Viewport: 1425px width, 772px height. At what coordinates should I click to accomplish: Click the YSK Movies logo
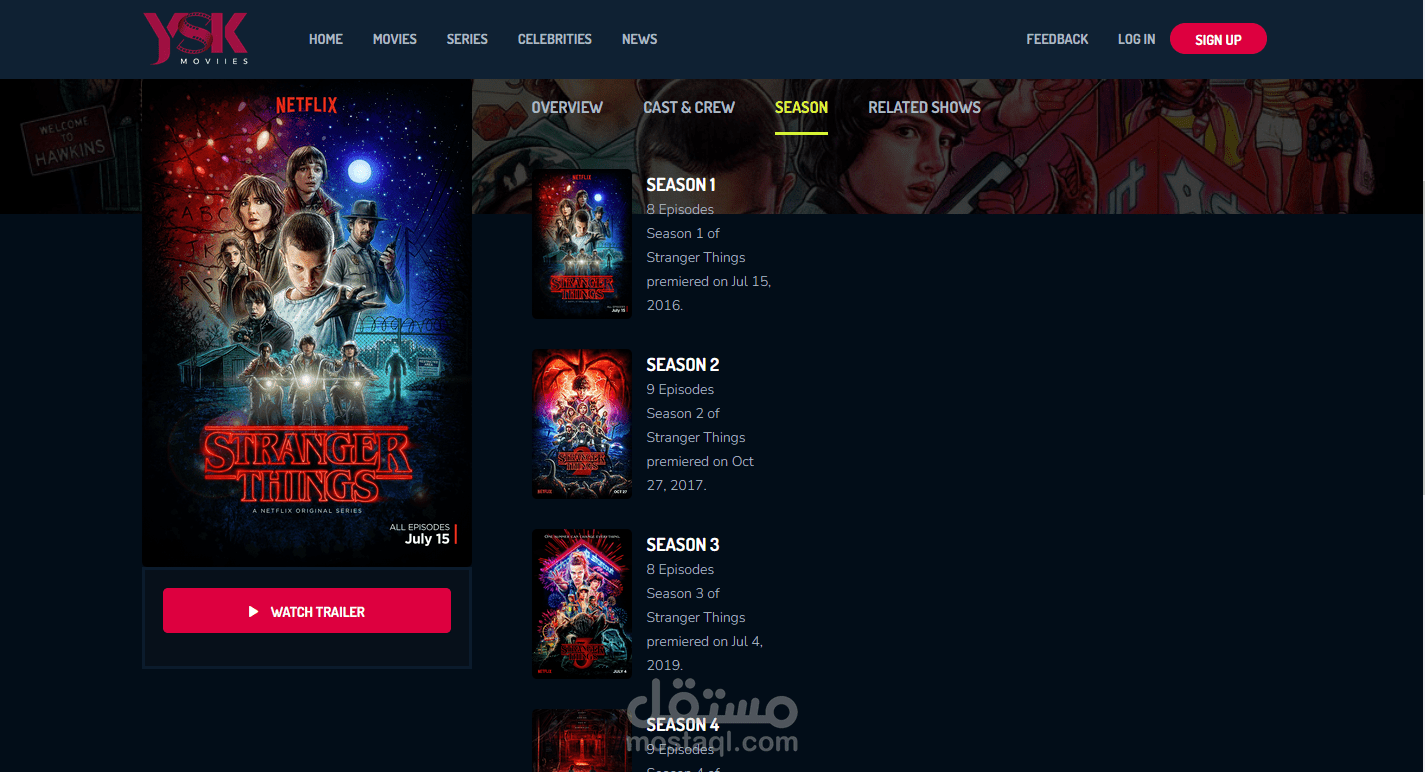pos(196,38)
